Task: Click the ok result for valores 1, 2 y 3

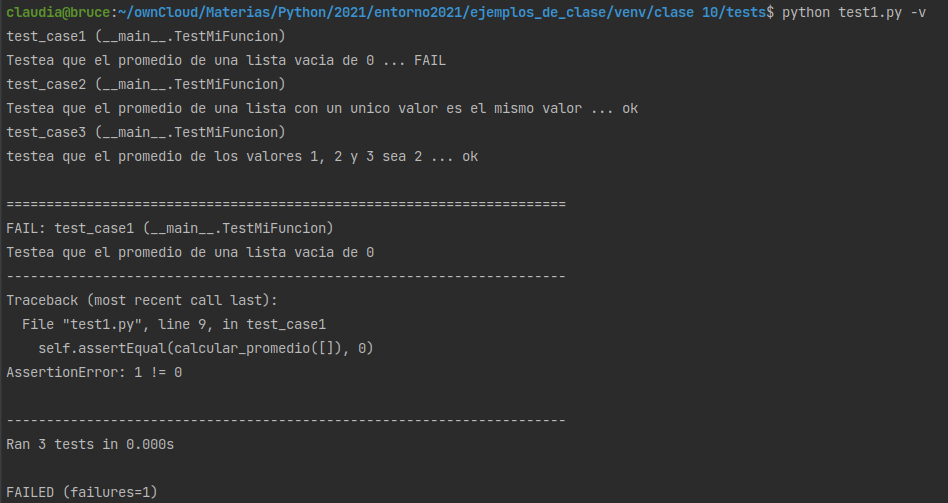Action: pos(470,156)
